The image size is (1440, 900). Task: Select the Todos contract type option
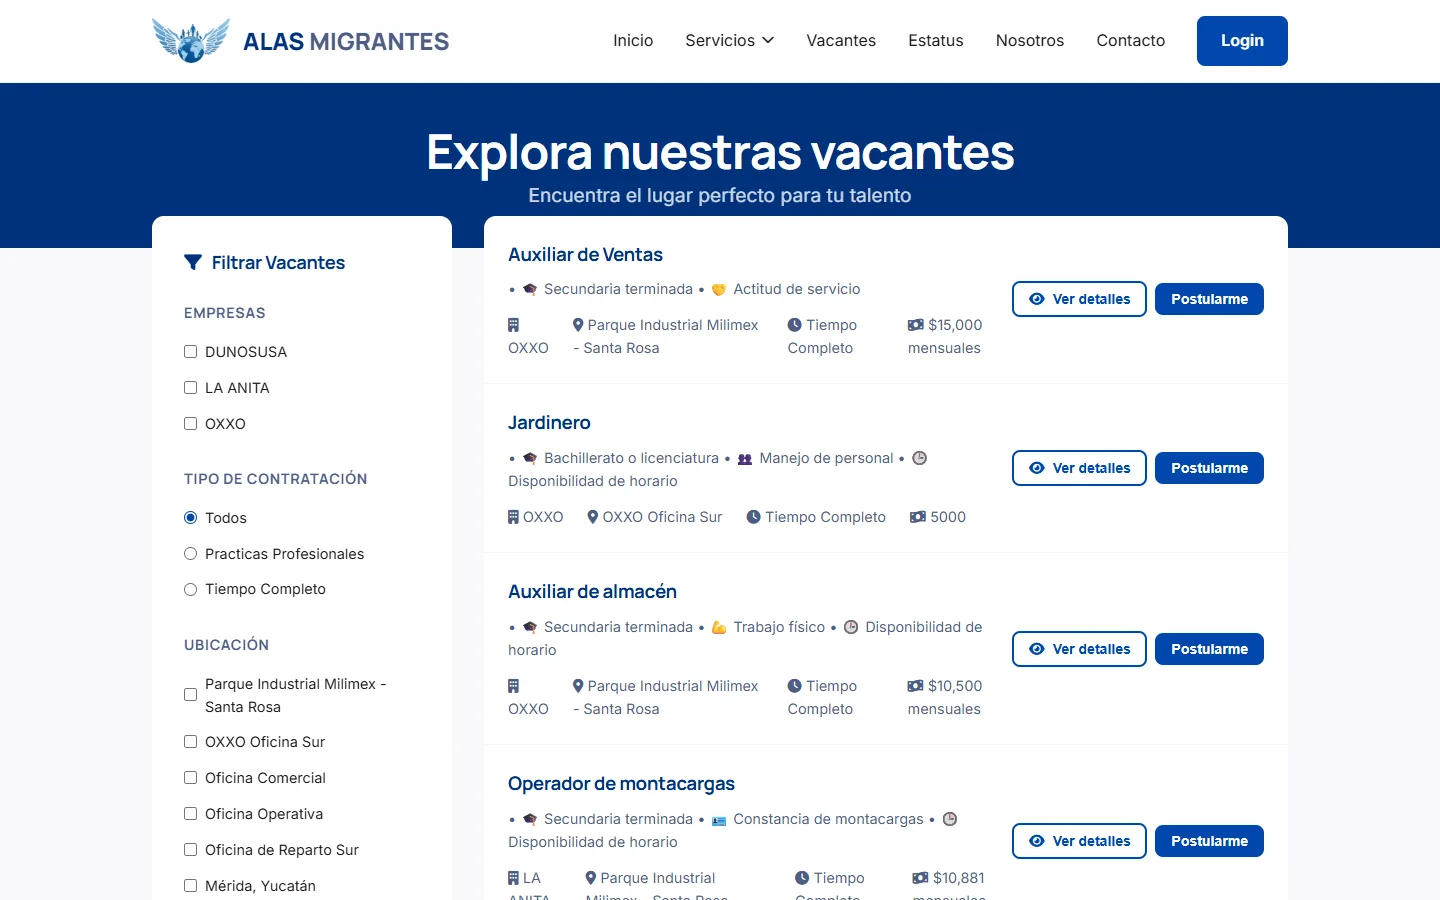pos(190,518)
